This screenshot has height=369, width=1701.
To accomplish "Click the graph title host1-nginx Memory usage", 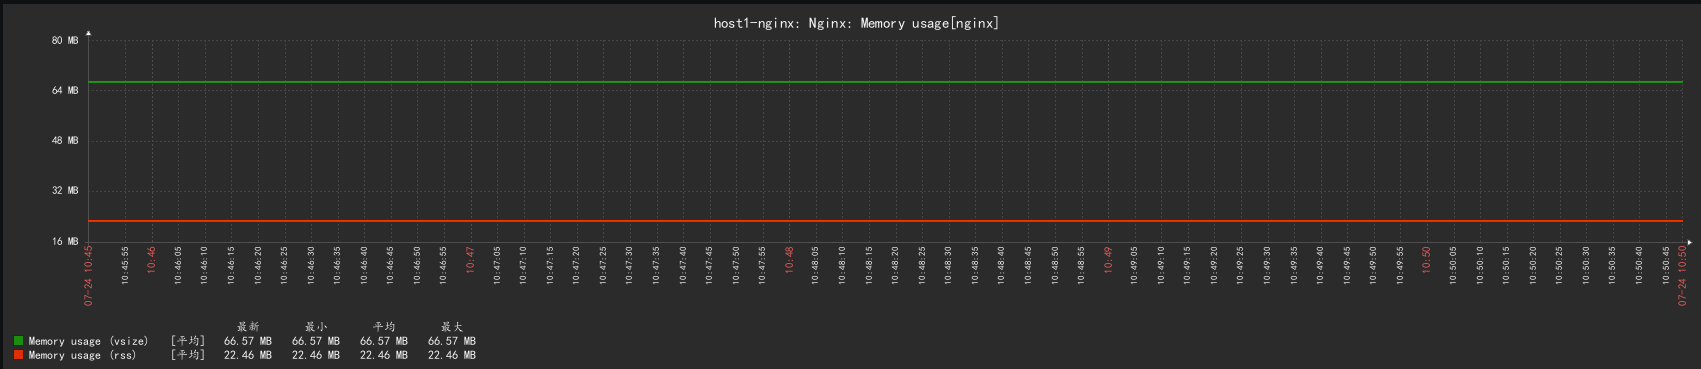I will [856, 23].
